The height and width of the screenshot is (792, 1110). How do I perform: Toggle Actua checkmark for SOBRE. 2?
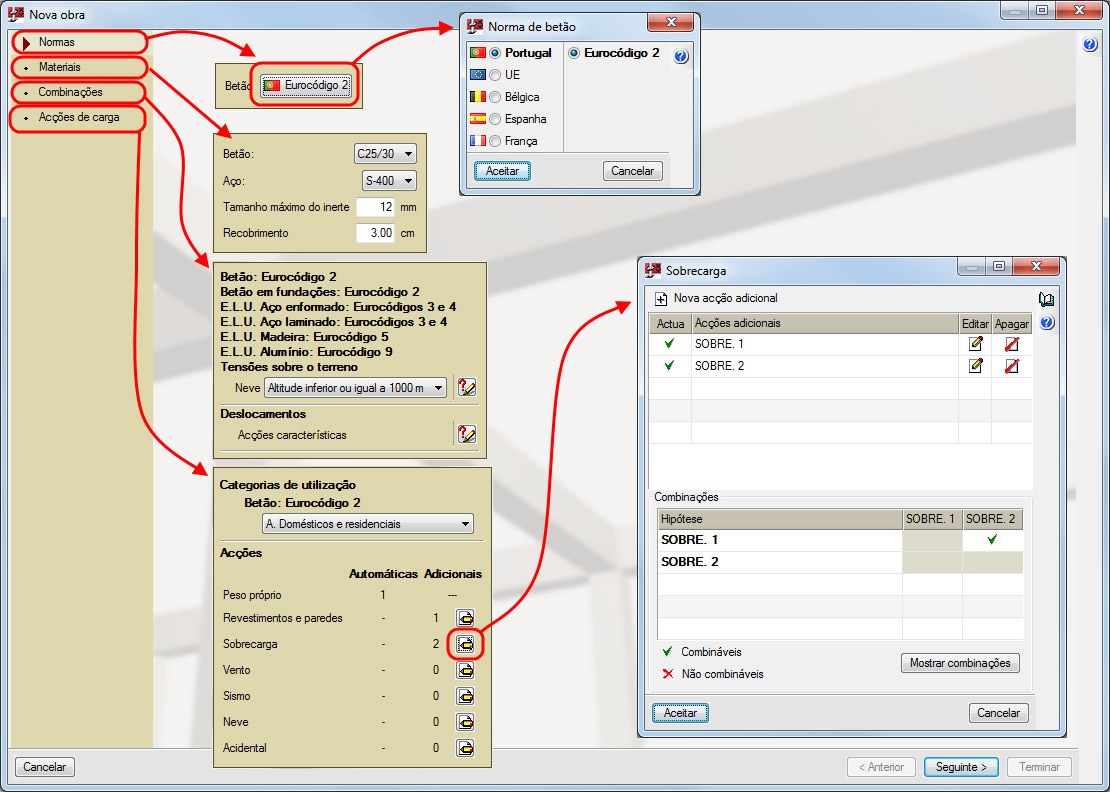click(x=670, y=366)
